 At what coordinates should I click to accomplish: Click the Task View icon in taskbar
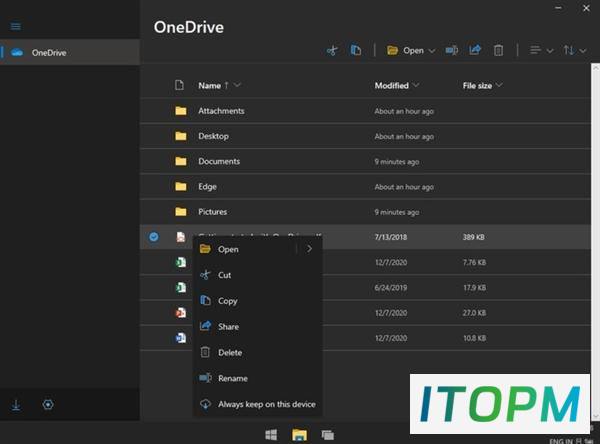click(x=328, y=435)
